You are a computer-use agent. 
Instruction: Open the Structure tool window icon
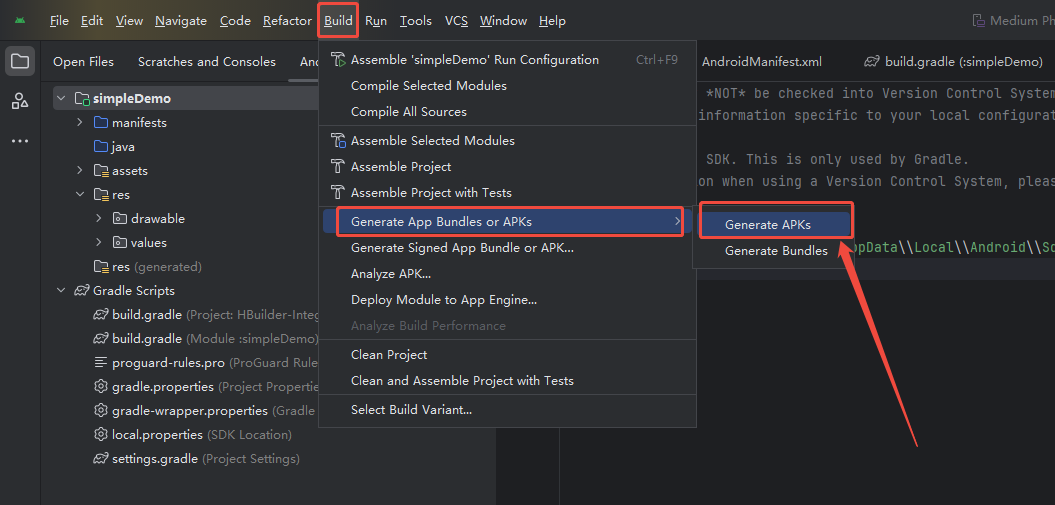20,101
